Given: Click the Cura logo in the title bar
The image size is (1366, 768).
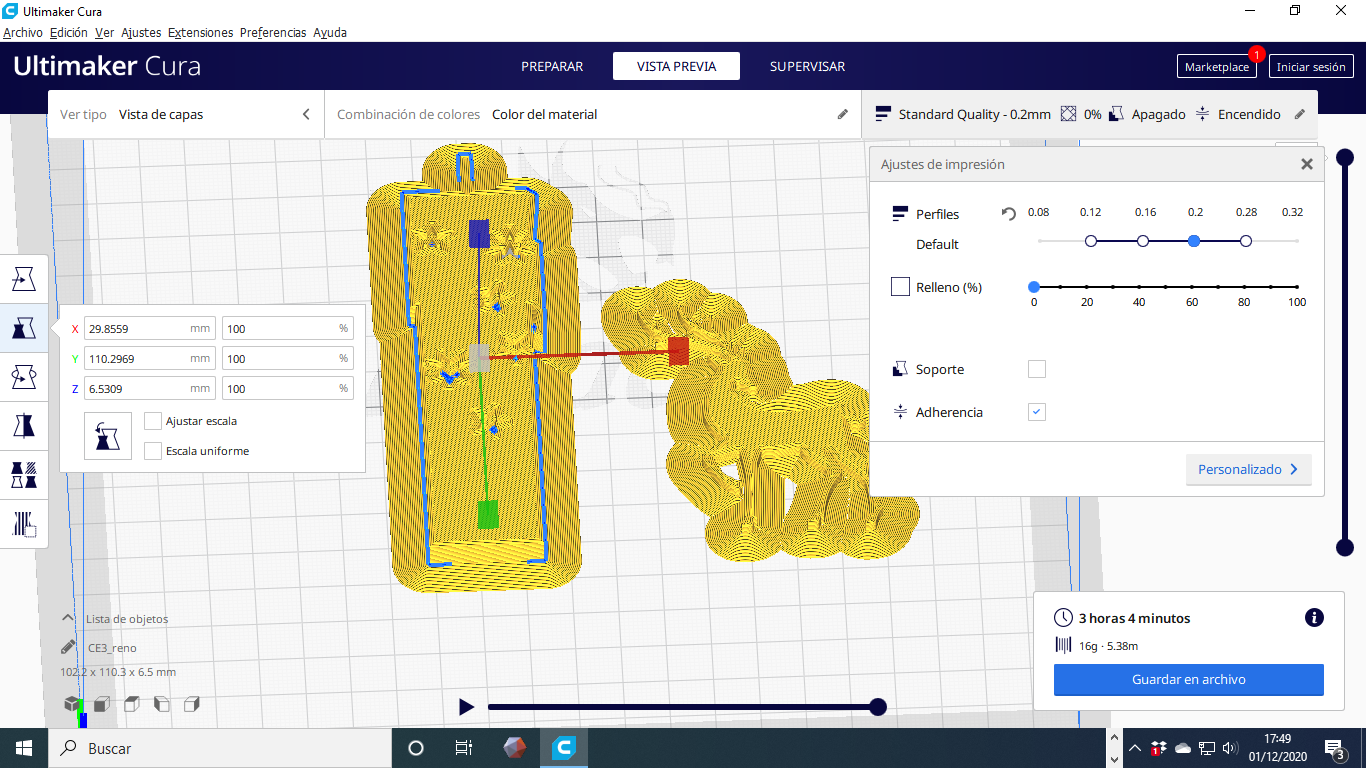Looking at the screenshot, I should (x=11, y=11).
